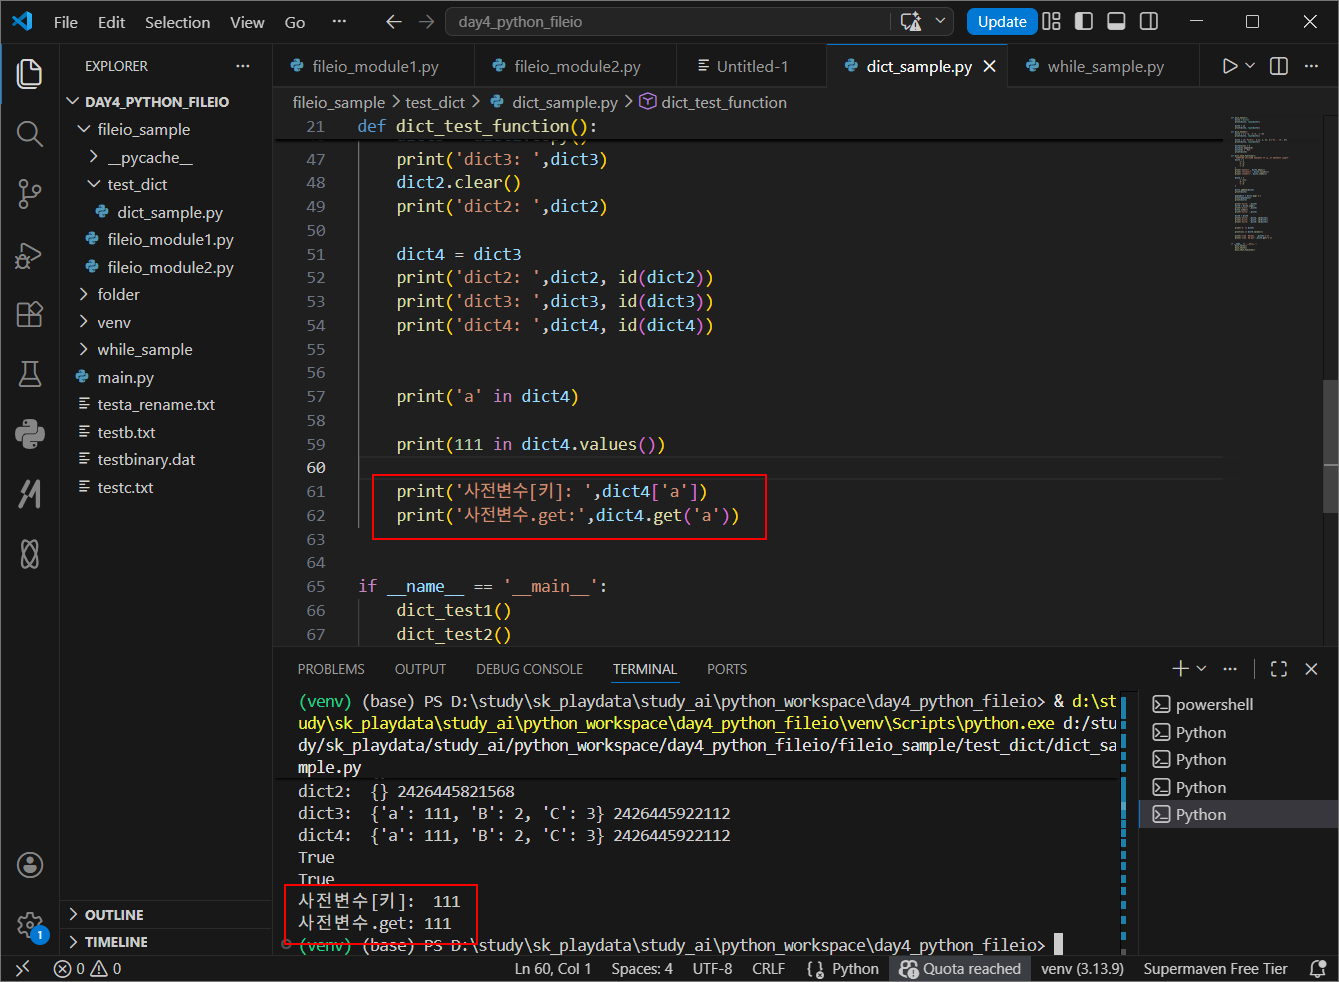Open the Edit menu
Viewport: 1339px width, 982px height.
point(112,22)
